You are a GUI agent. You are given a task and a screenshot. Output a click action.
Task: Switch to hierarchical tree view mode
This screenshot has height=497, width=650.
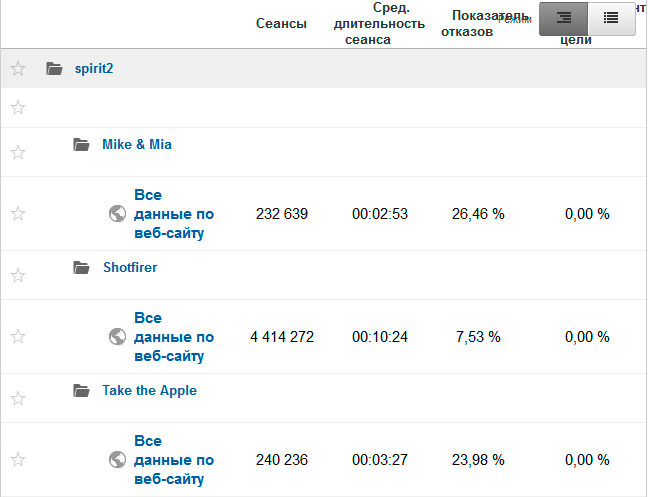coord(564,17)
